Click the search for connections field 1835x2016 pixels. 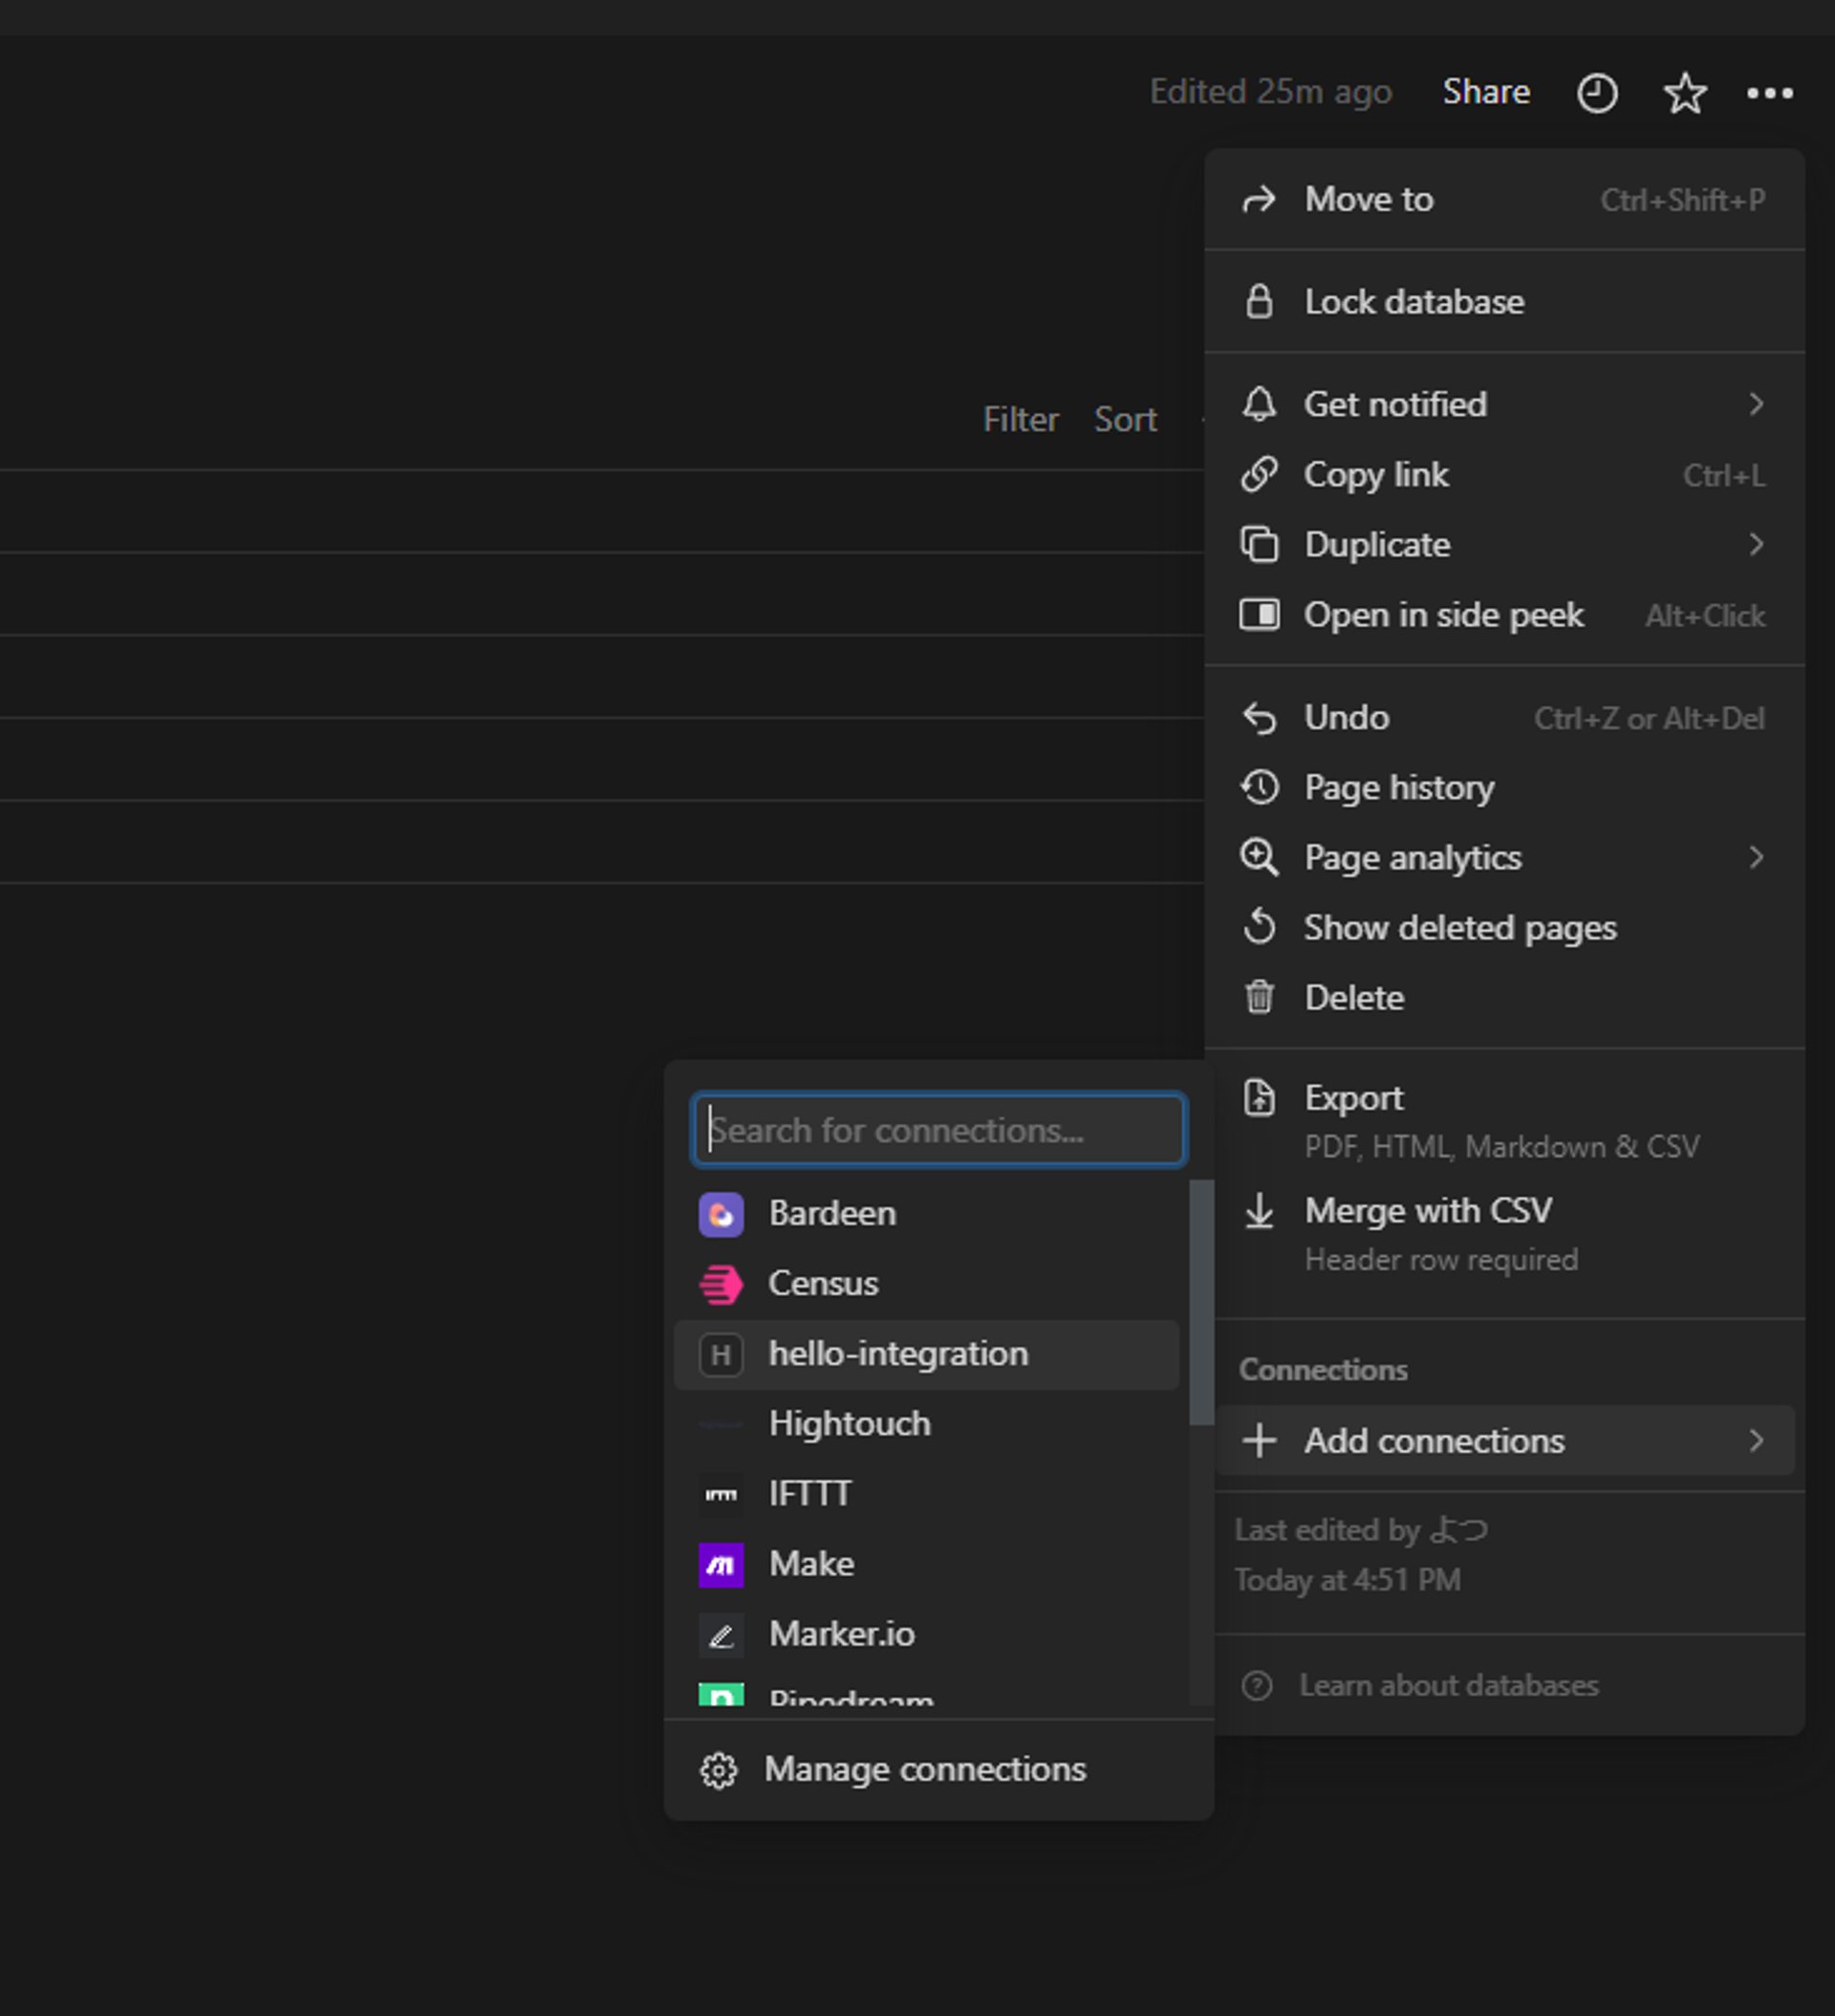coord(937,1129)
